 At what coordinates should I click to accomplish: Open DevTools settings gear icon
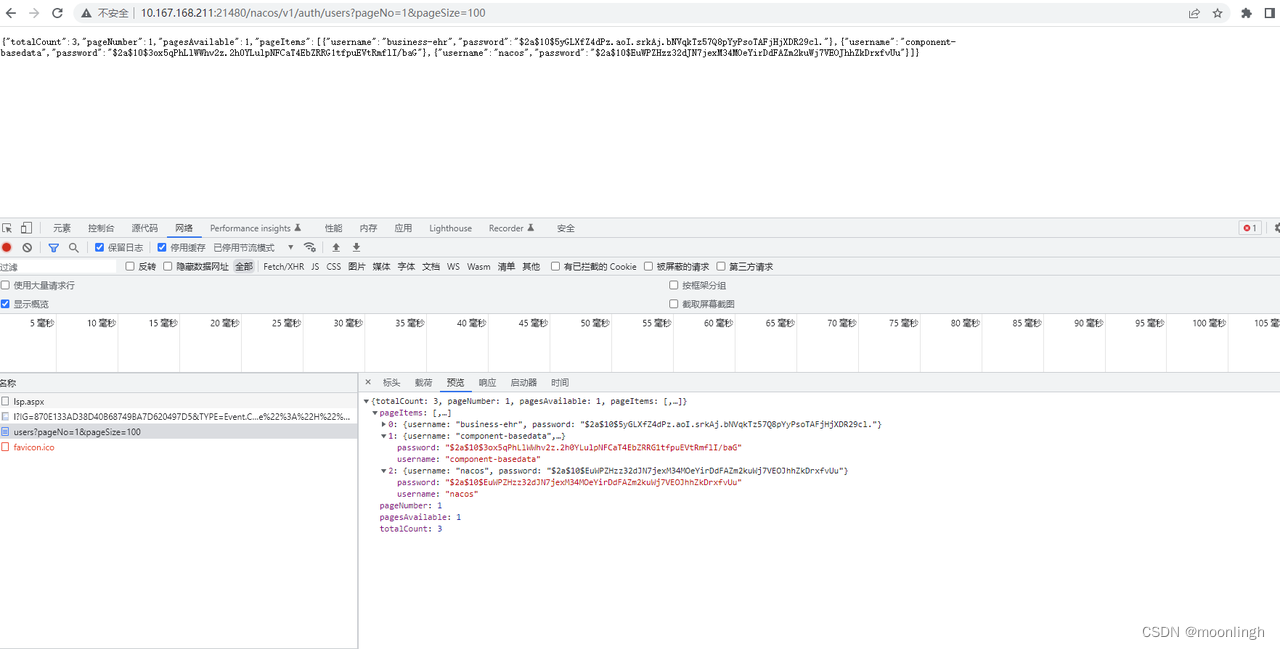point(1275,228)
